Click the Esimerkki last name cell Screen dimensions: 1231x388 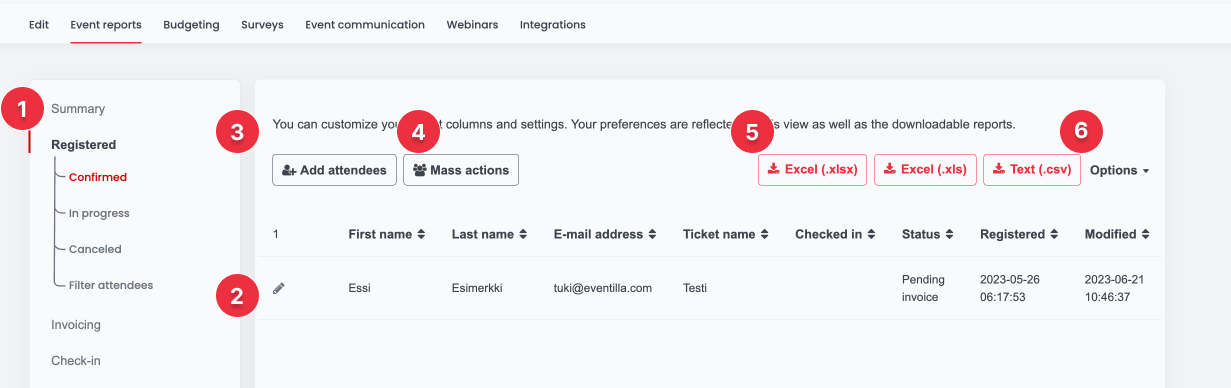[477, 288]
